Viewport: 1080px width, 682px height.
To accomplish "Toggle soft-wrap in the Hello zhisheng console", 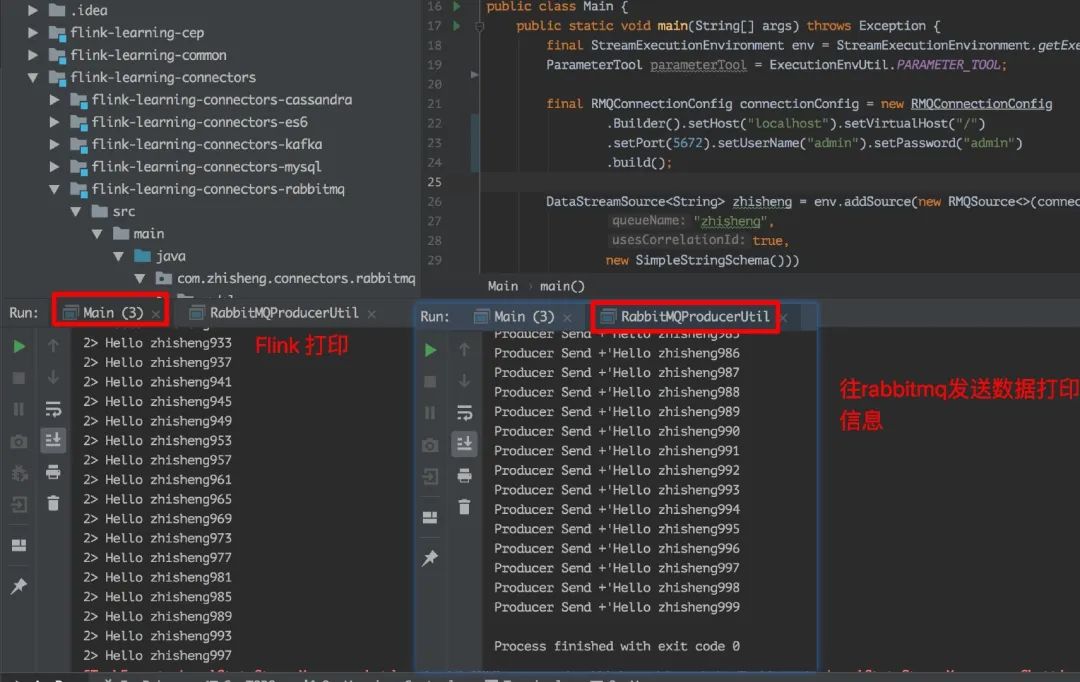I will click(x=53, y=409).
